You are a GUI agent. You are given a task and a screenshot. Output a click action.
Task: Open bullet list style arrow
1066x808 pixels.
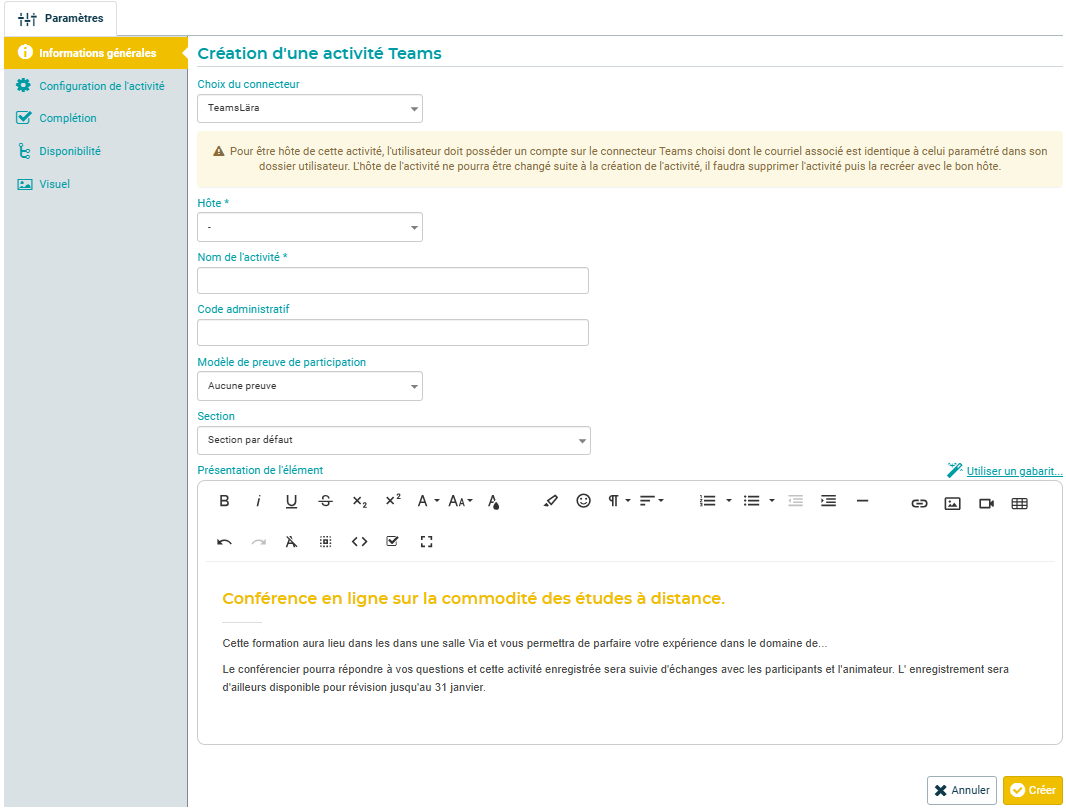[772, 501]
